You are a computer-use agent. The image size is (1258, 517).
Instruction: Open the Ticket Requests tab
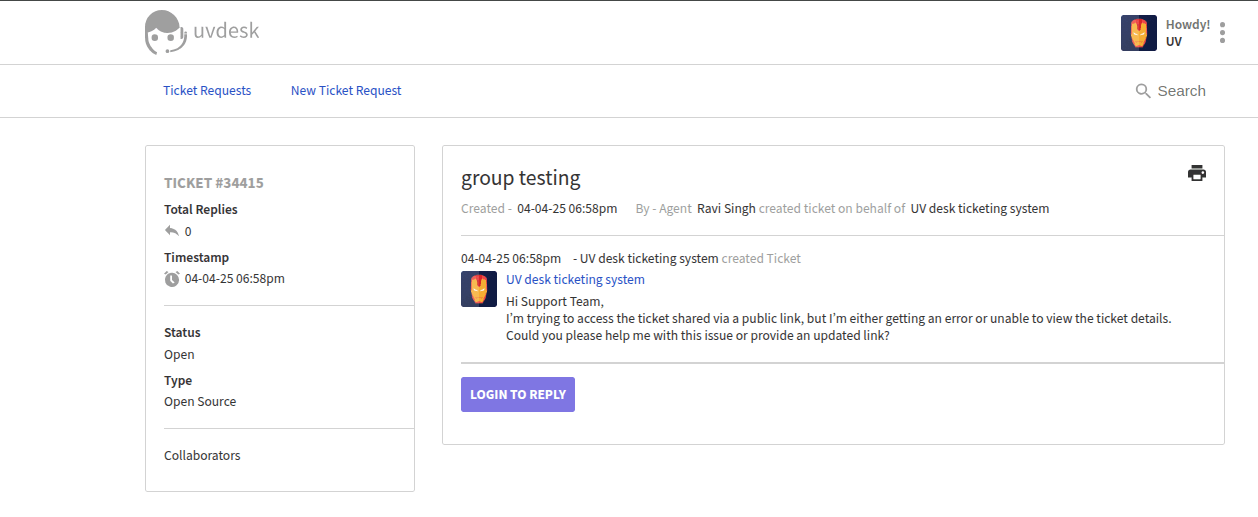pos(207,91)
